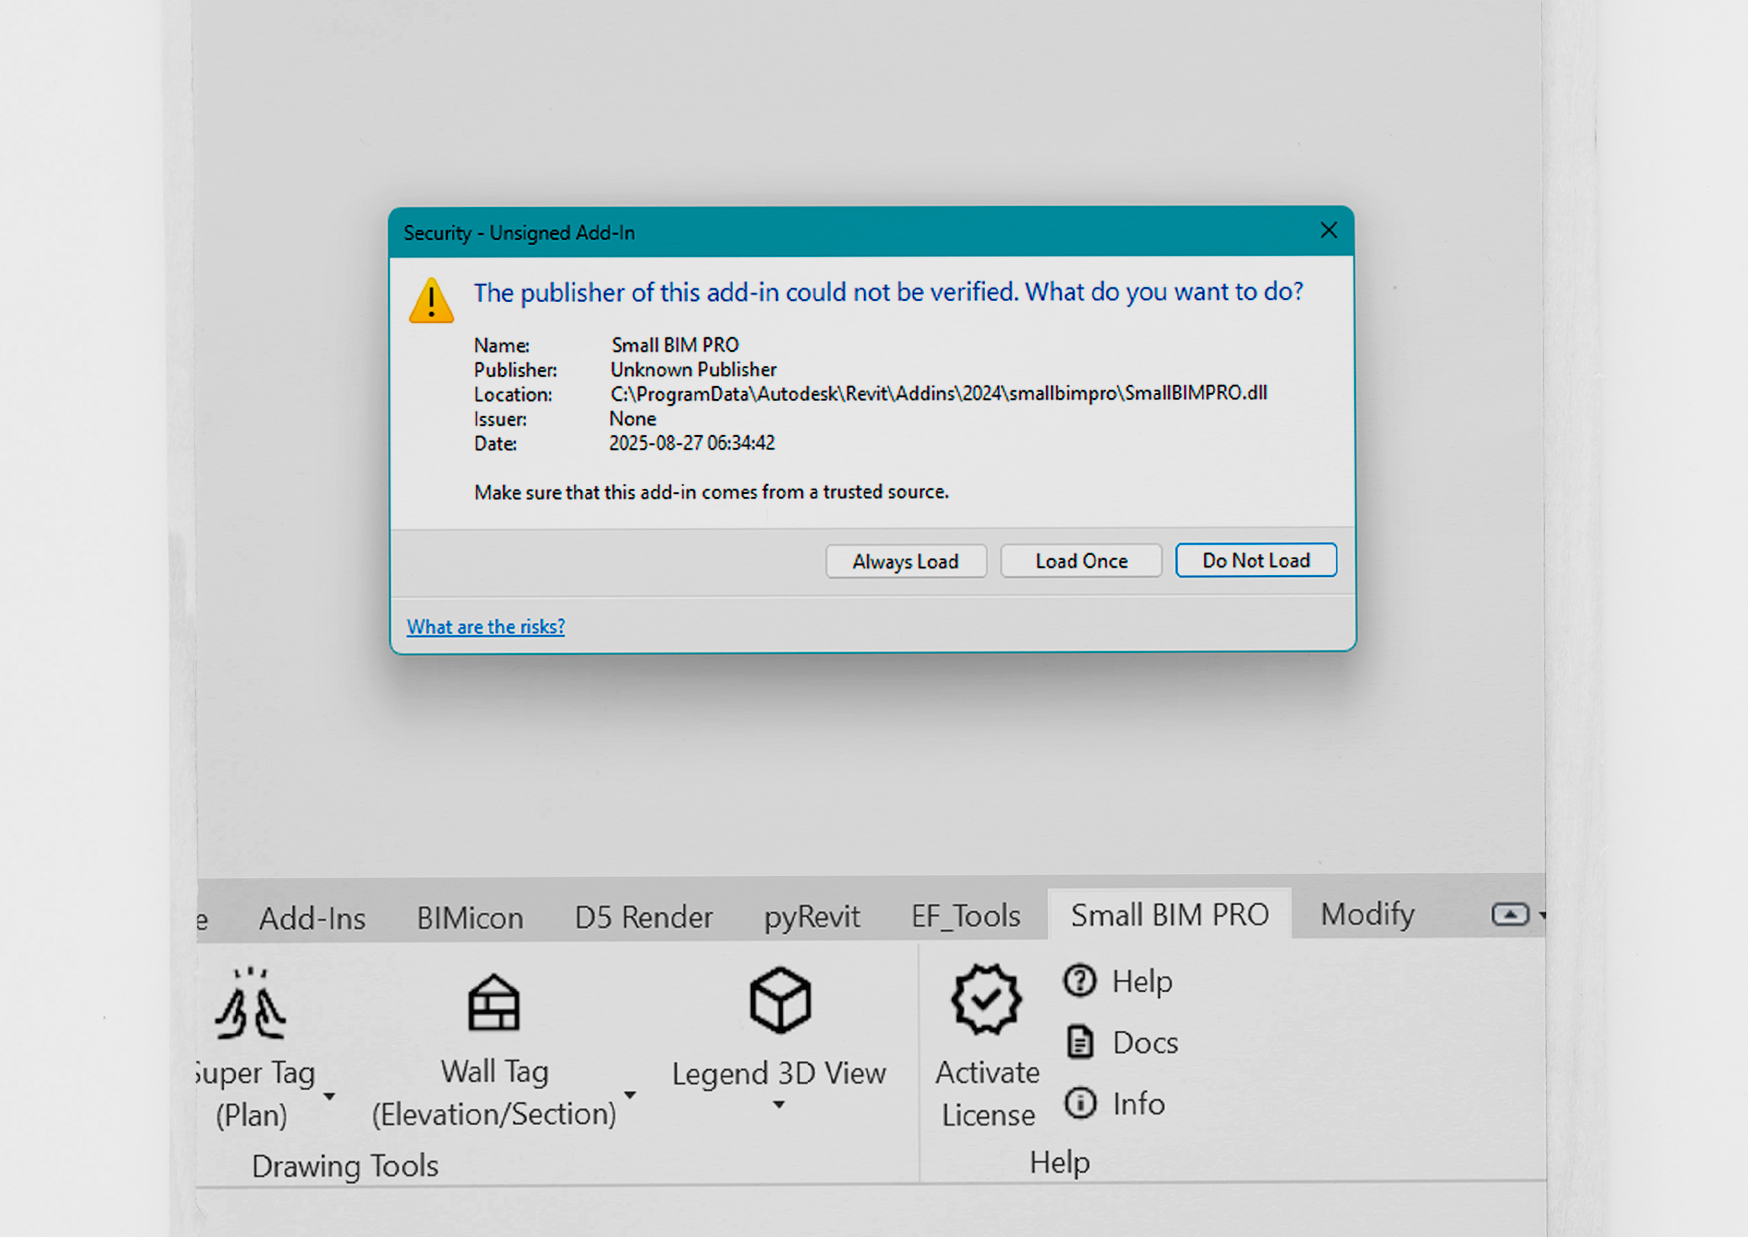Image resolution: width=1748 pixels, height=1237 pixels.
Task: Choose Do Not Load for the add-in
Action: coord(1256,560)
